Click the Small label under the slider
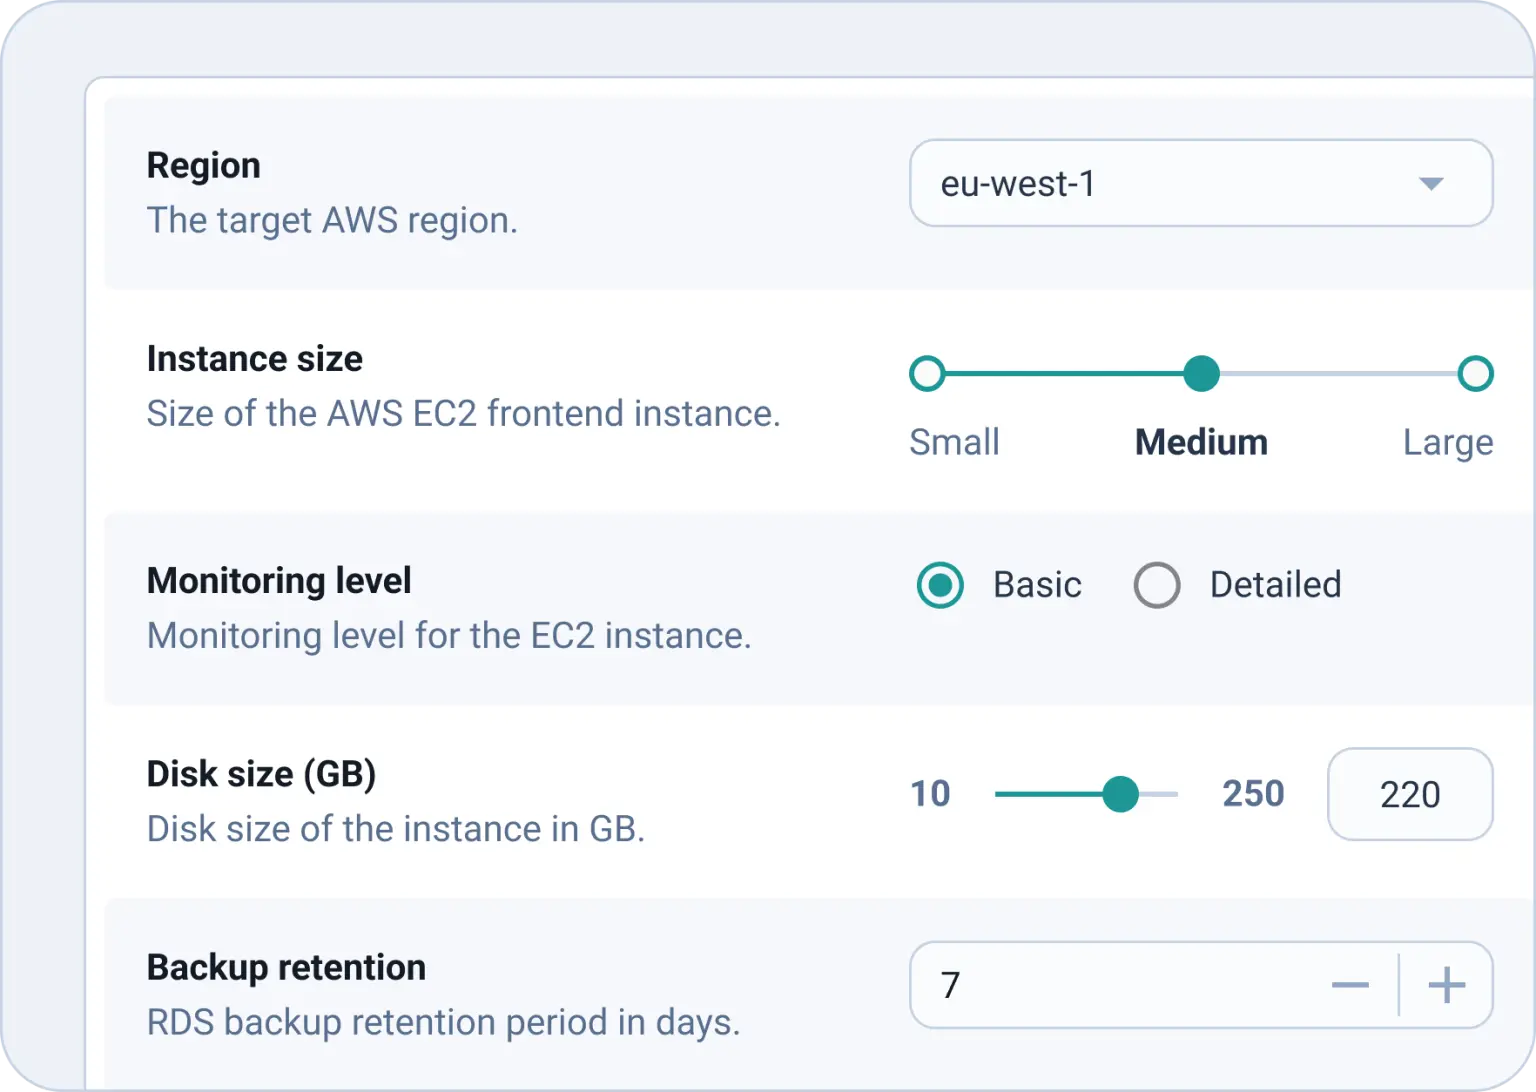The width and height of the screenshot is (1536, 1092). [x=954, y=442]
